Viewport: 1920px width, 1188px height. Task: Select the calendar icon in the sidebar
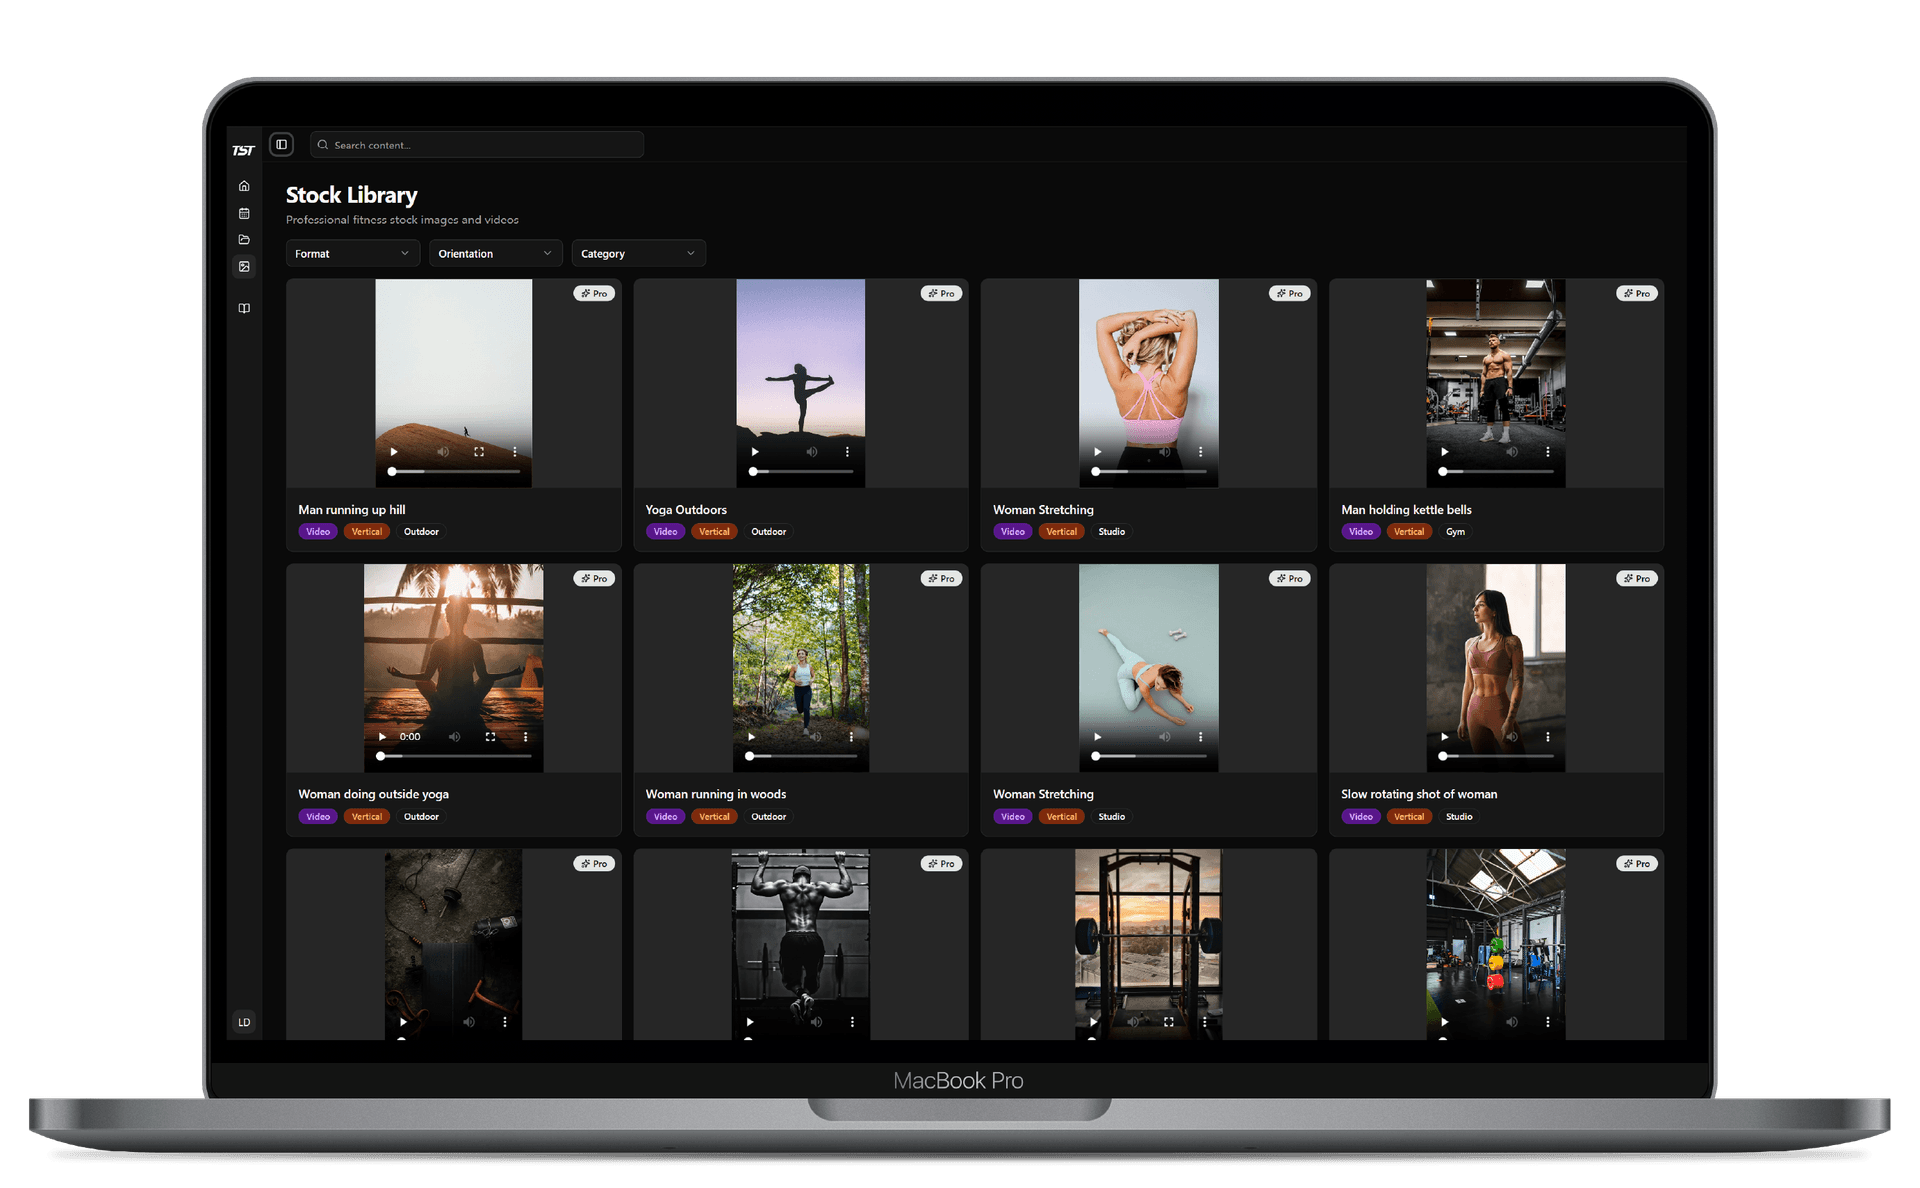pos(244,213)
